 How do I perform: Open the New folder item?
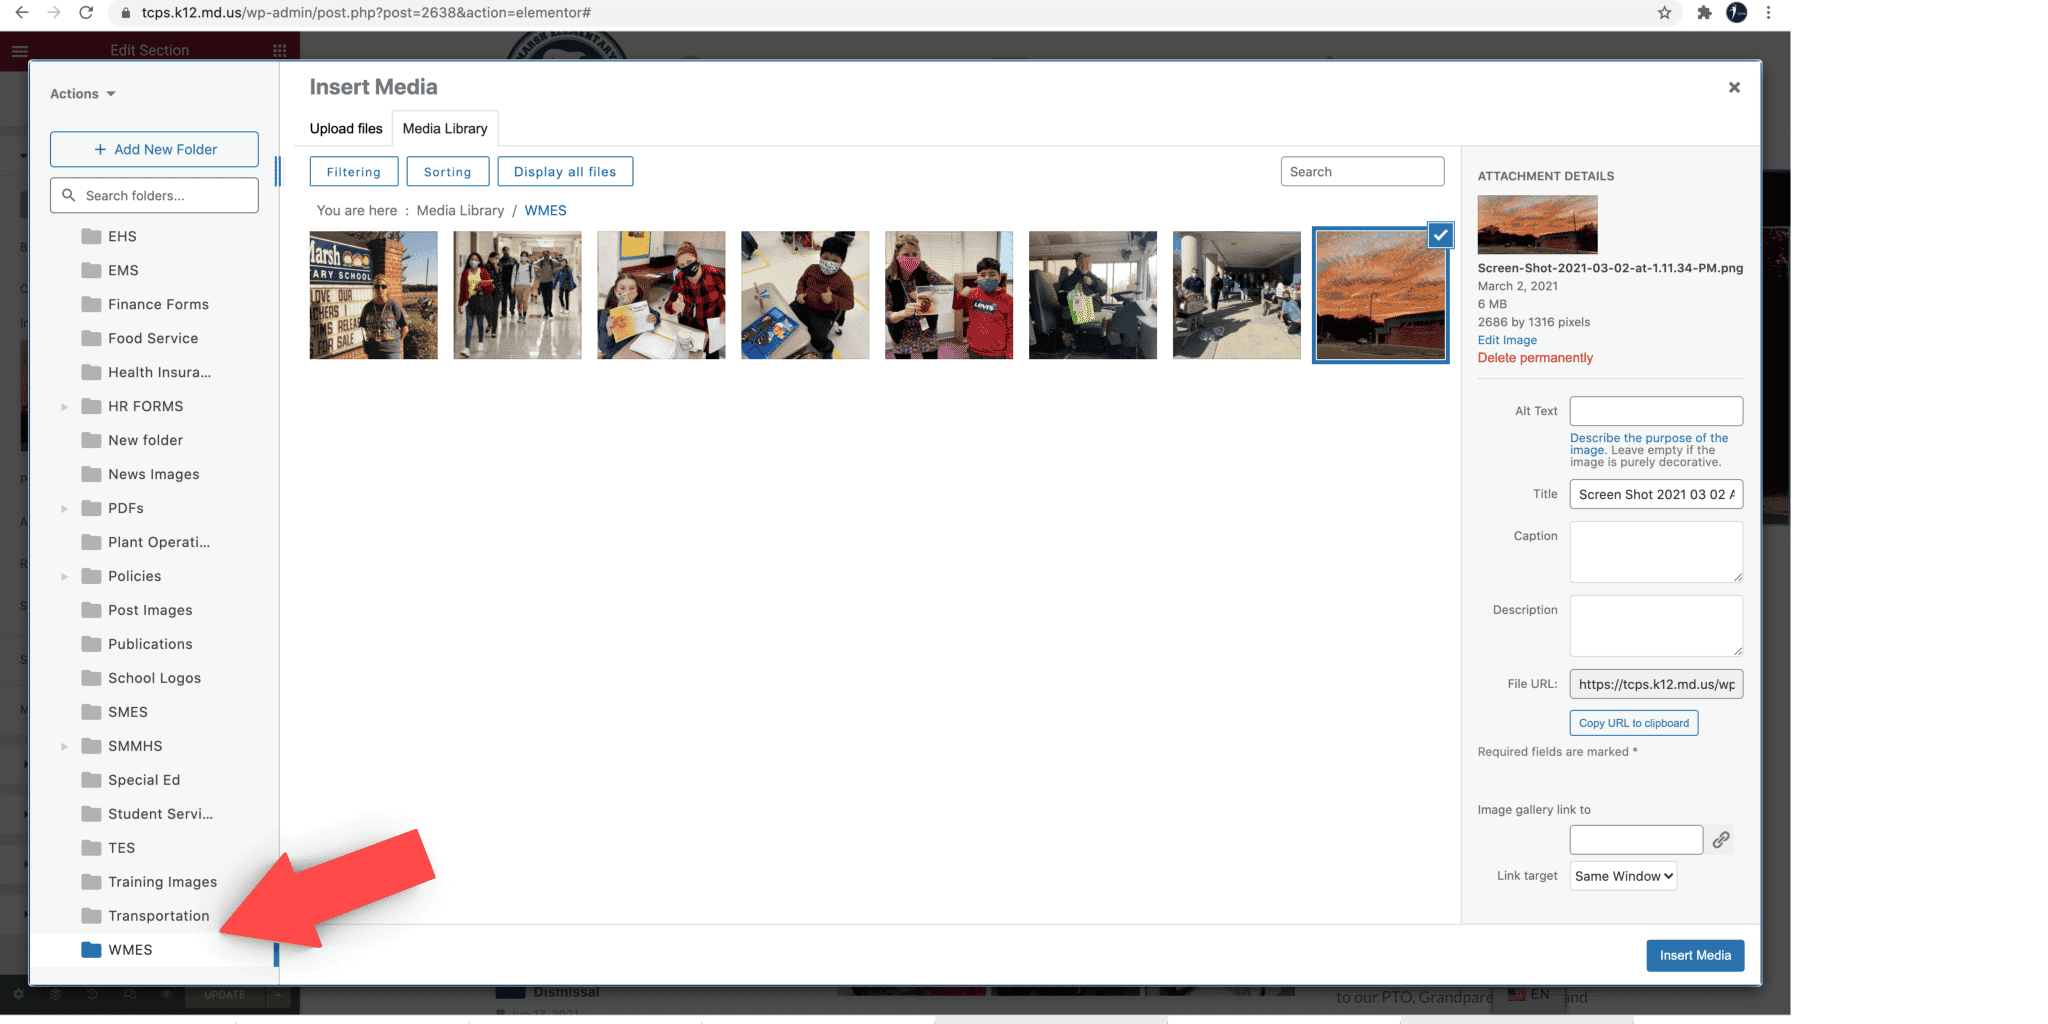coord(145,440)
